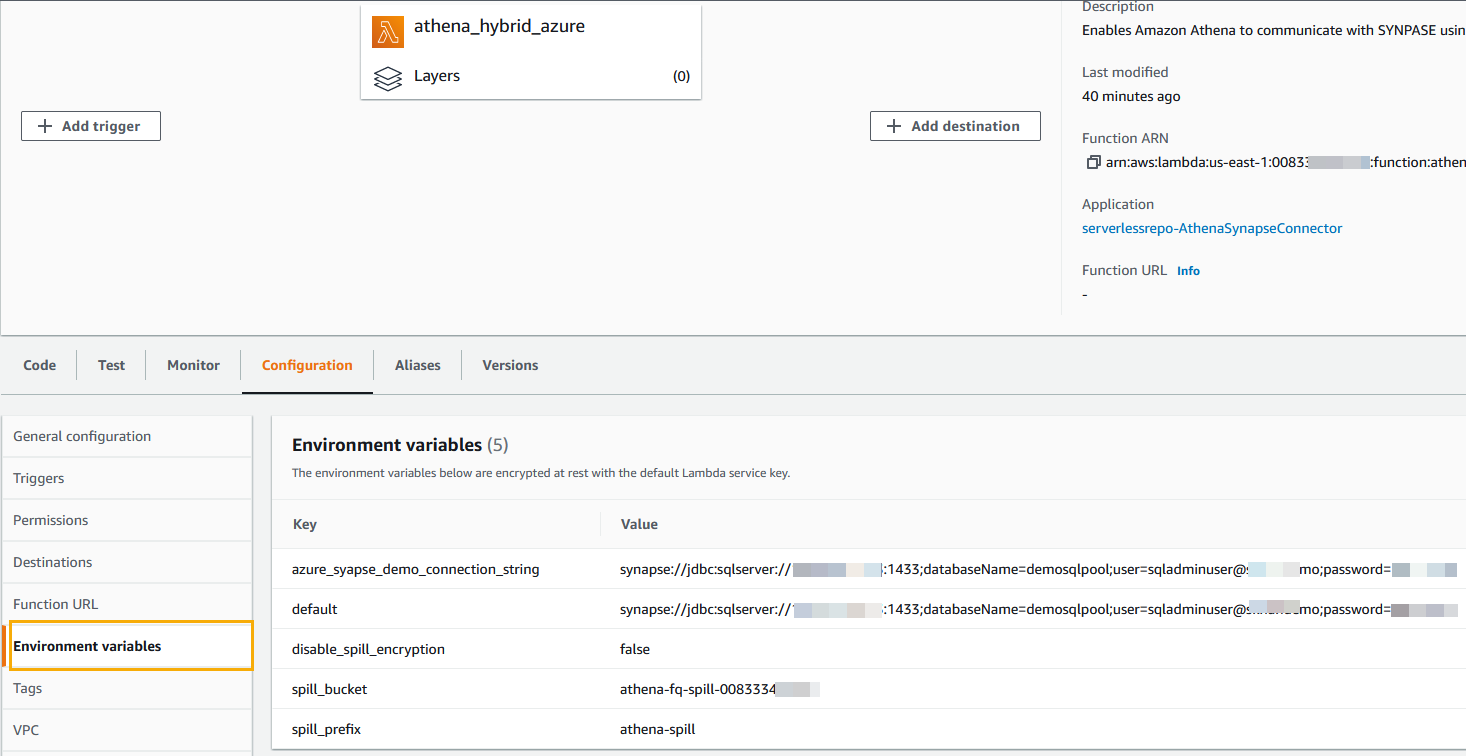Switch to the Versions tab
Viewport: 1466px width, 756px height.
pos(510,365)
